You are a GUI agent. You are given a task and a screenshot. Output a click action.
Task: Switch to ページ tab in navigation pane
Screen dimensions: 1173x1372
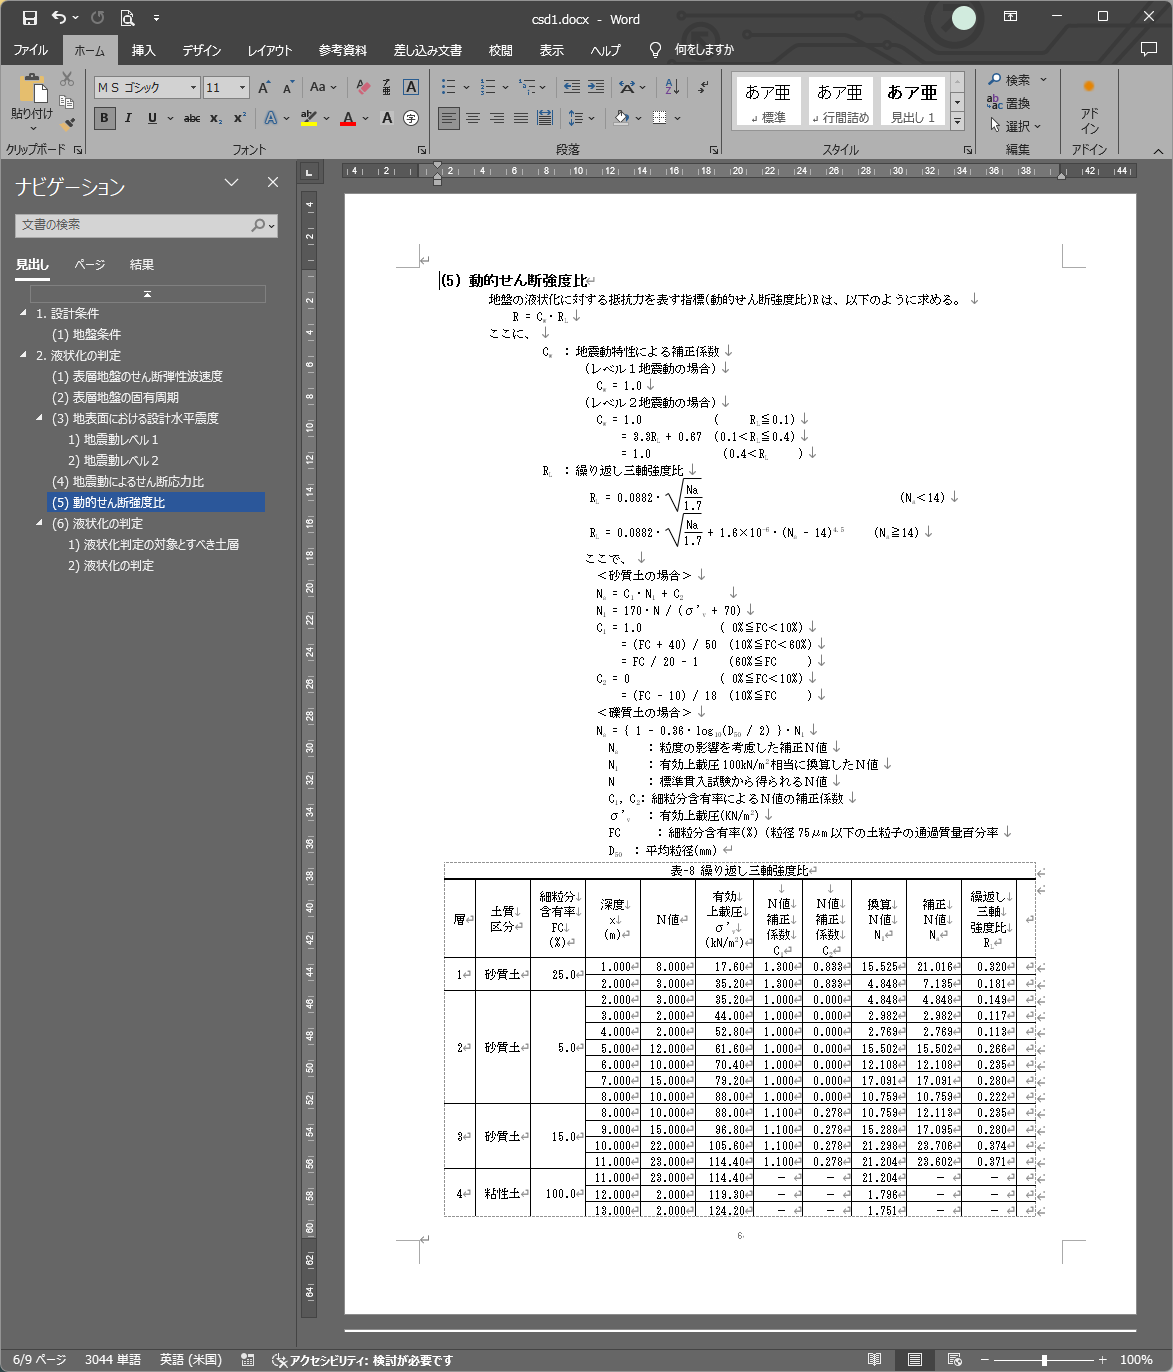point(89,265)
